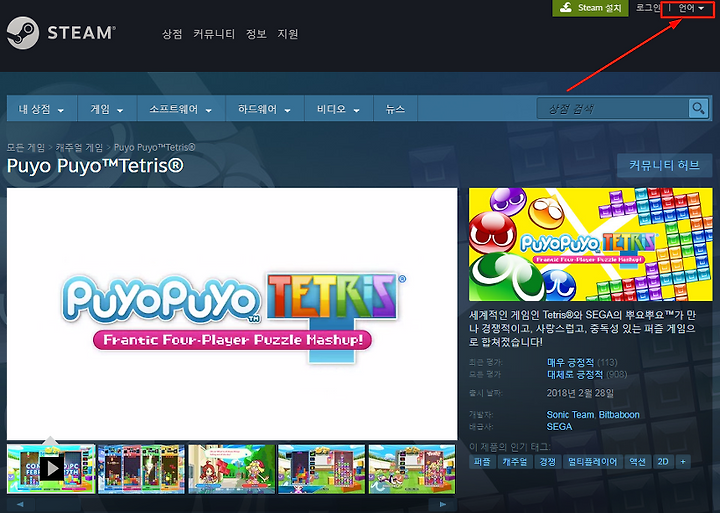720x513 pixels.
Task: Select the 멀티플레이어 tag
Action: point(592,462)
